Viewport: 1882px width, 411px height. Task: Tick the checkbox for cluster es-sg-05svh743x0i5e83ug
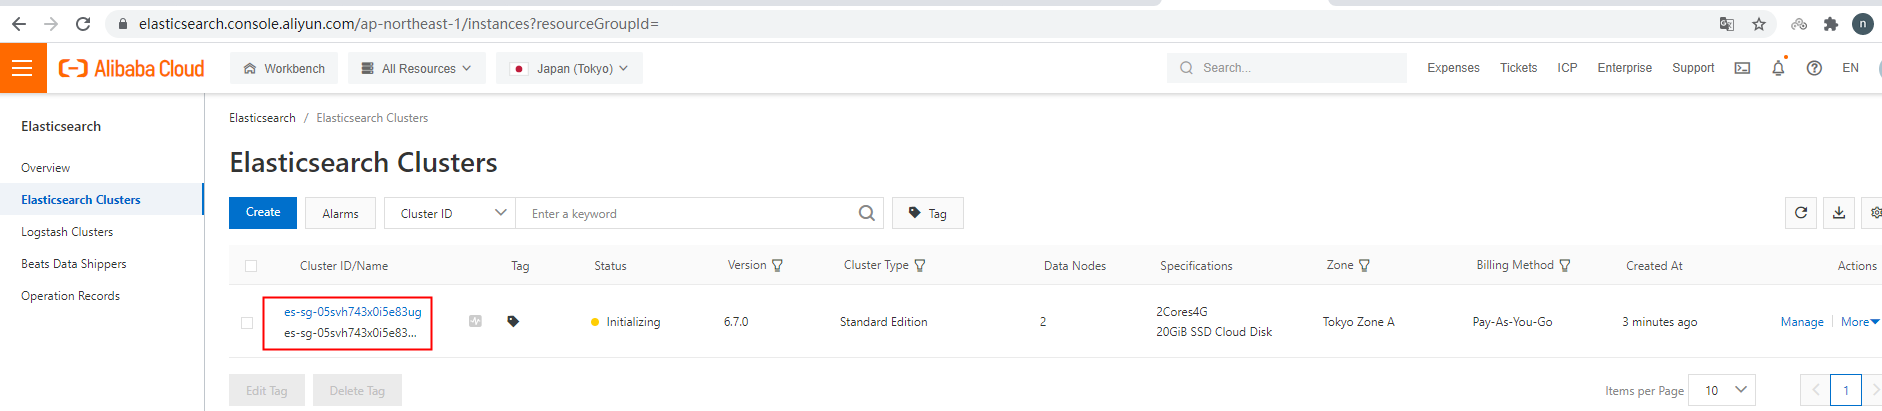(247, 322)
